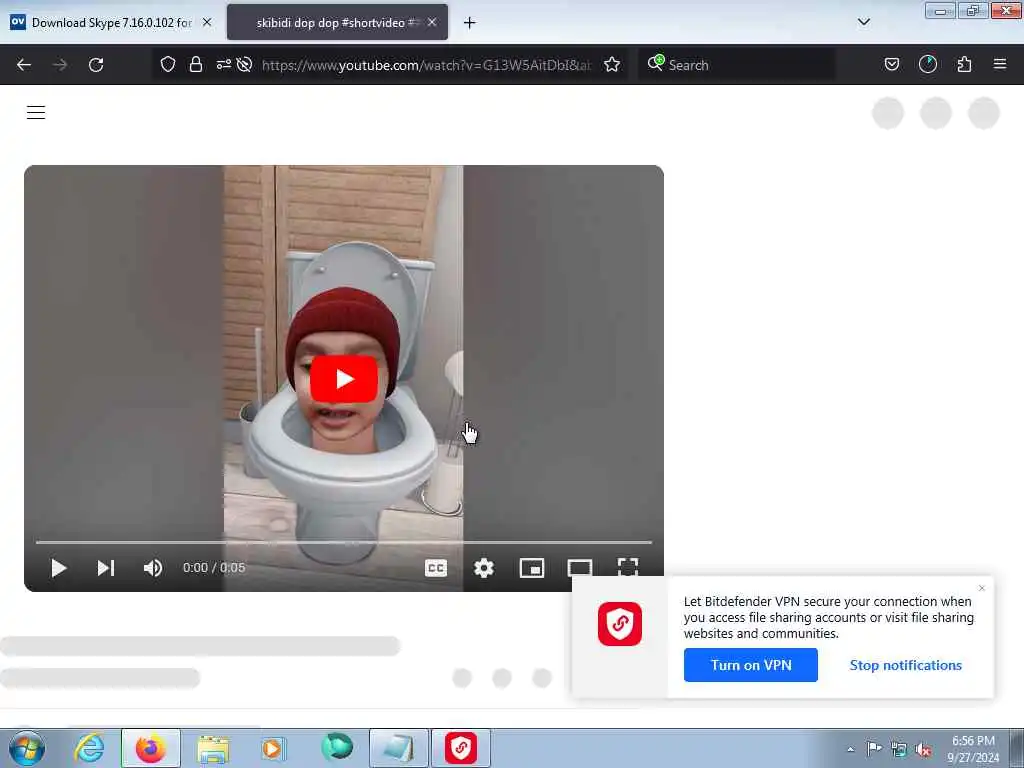Click the padlock site security icon
The image size is (1024, 768).
coord(195,64)
